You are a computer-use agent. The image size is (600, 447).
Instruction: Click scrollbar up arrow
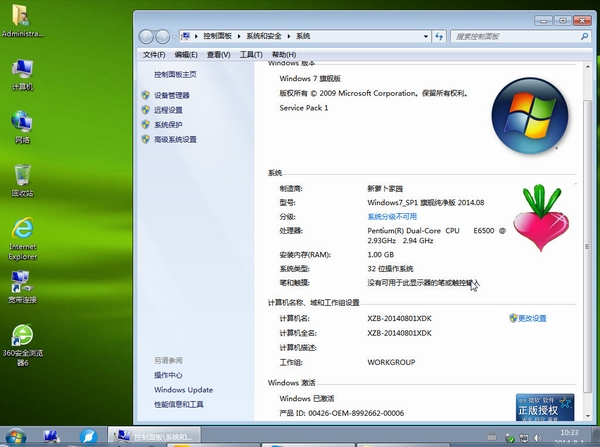tap(587, 67)
